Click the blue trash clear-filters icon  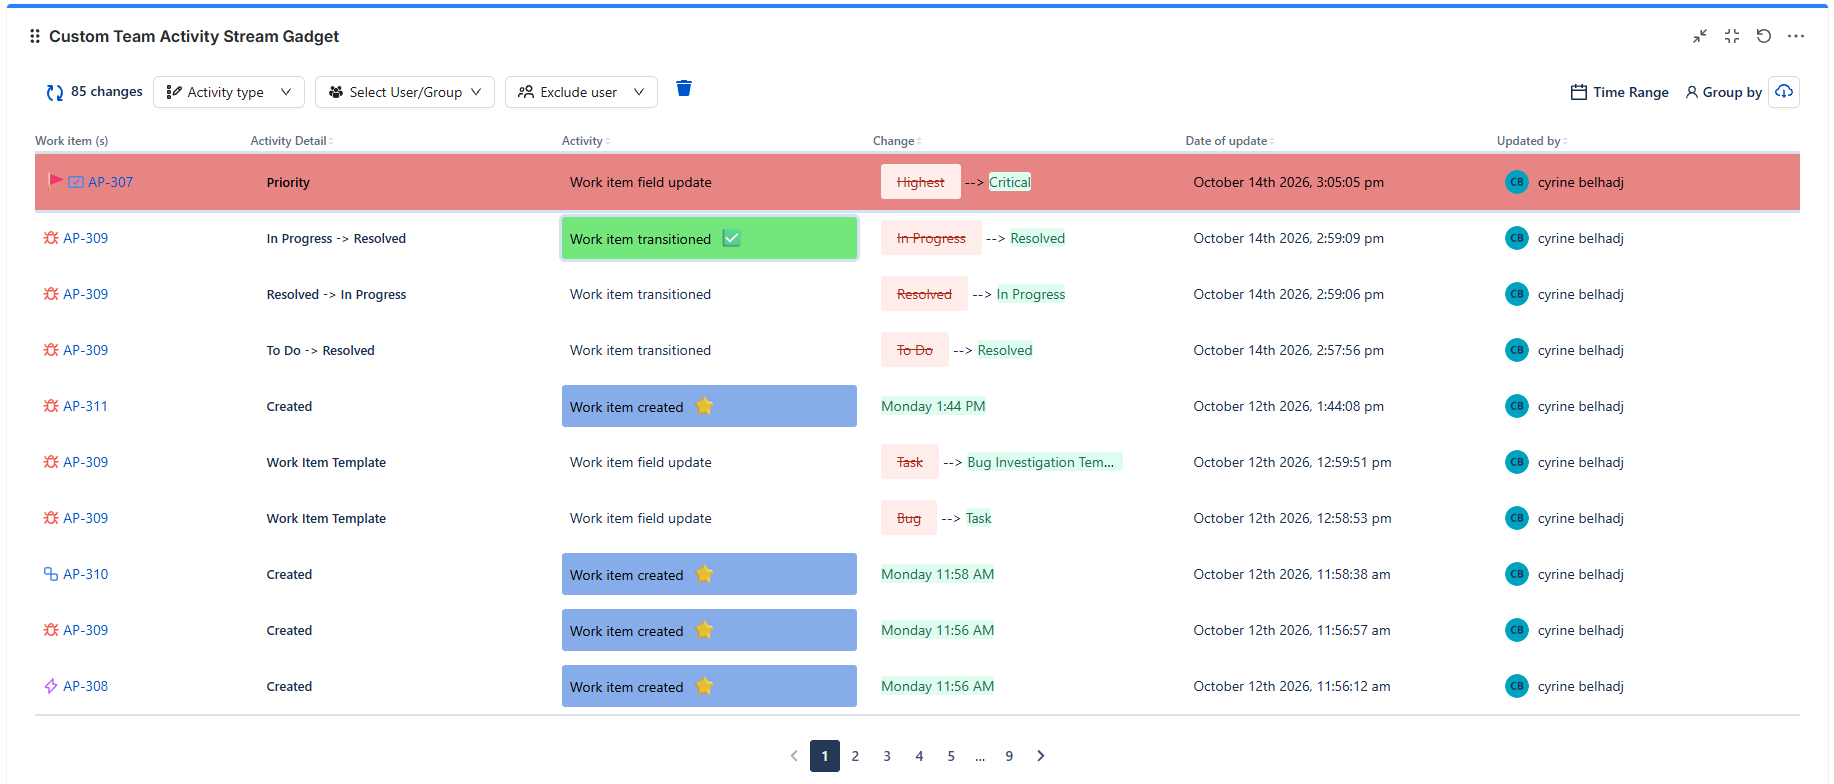[x=684, y=89]
